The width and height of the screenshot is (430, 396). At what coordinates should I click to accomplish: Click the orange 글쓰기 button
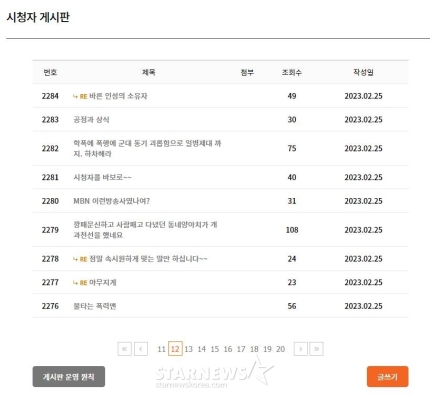click(388, 377)
